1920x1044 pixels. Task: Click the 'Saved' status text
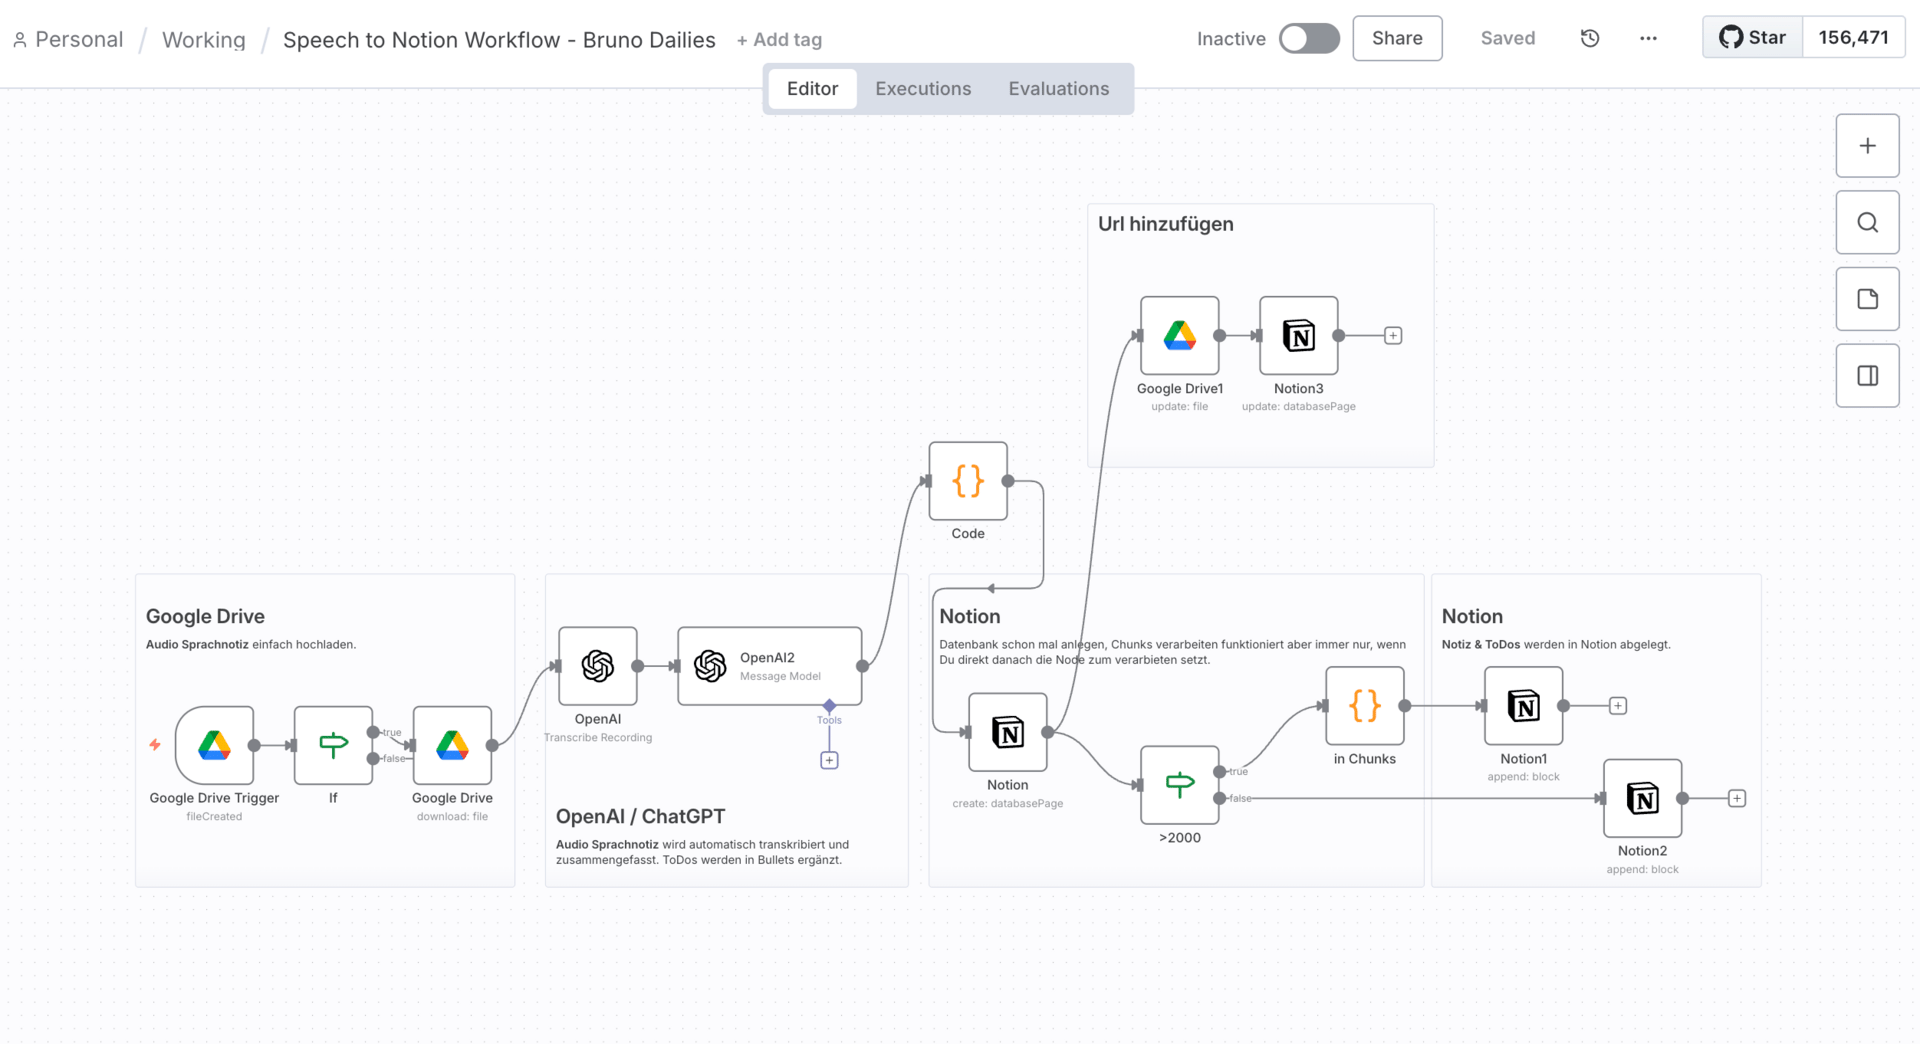tap(1508, 38)
